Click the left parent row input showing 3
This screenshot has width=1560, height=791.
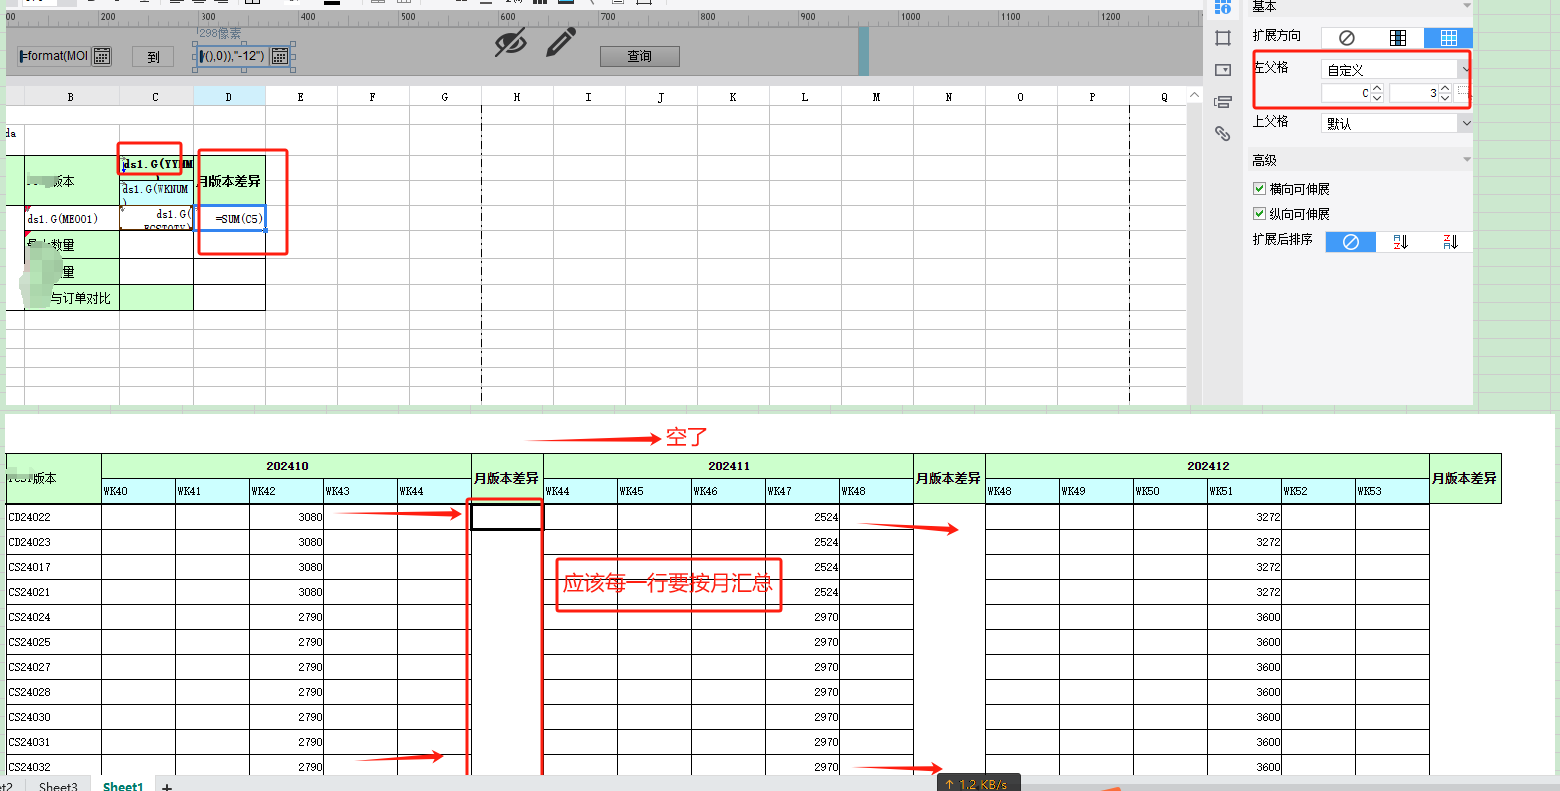point(1414,93)
